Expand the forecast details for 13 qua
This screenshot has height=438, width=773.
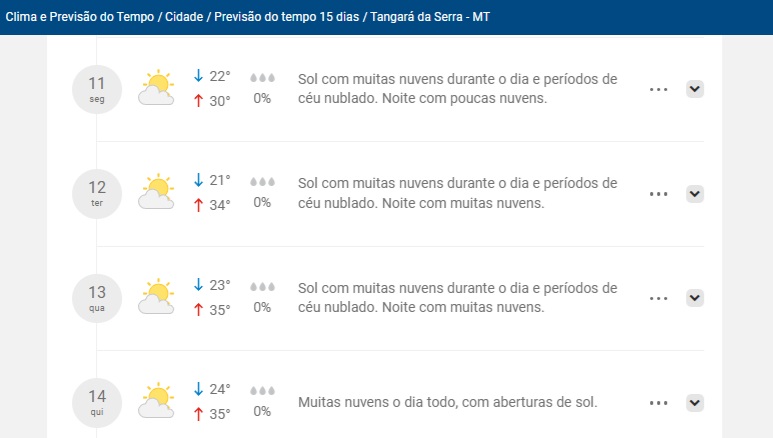tap(695, 298)
